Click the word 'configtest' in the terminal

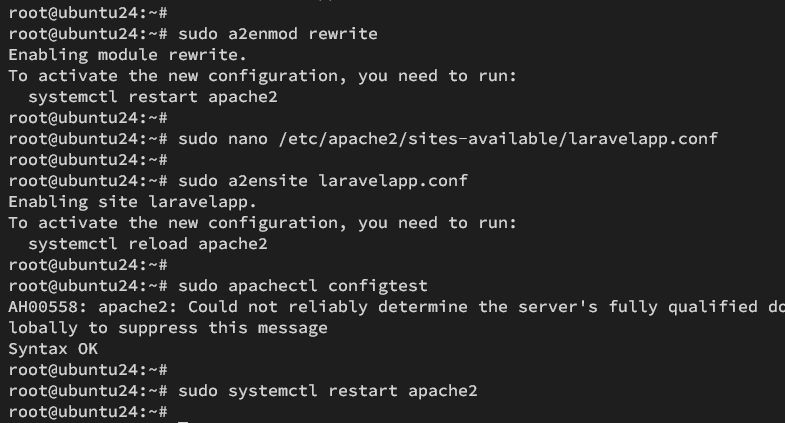point(378,286)
